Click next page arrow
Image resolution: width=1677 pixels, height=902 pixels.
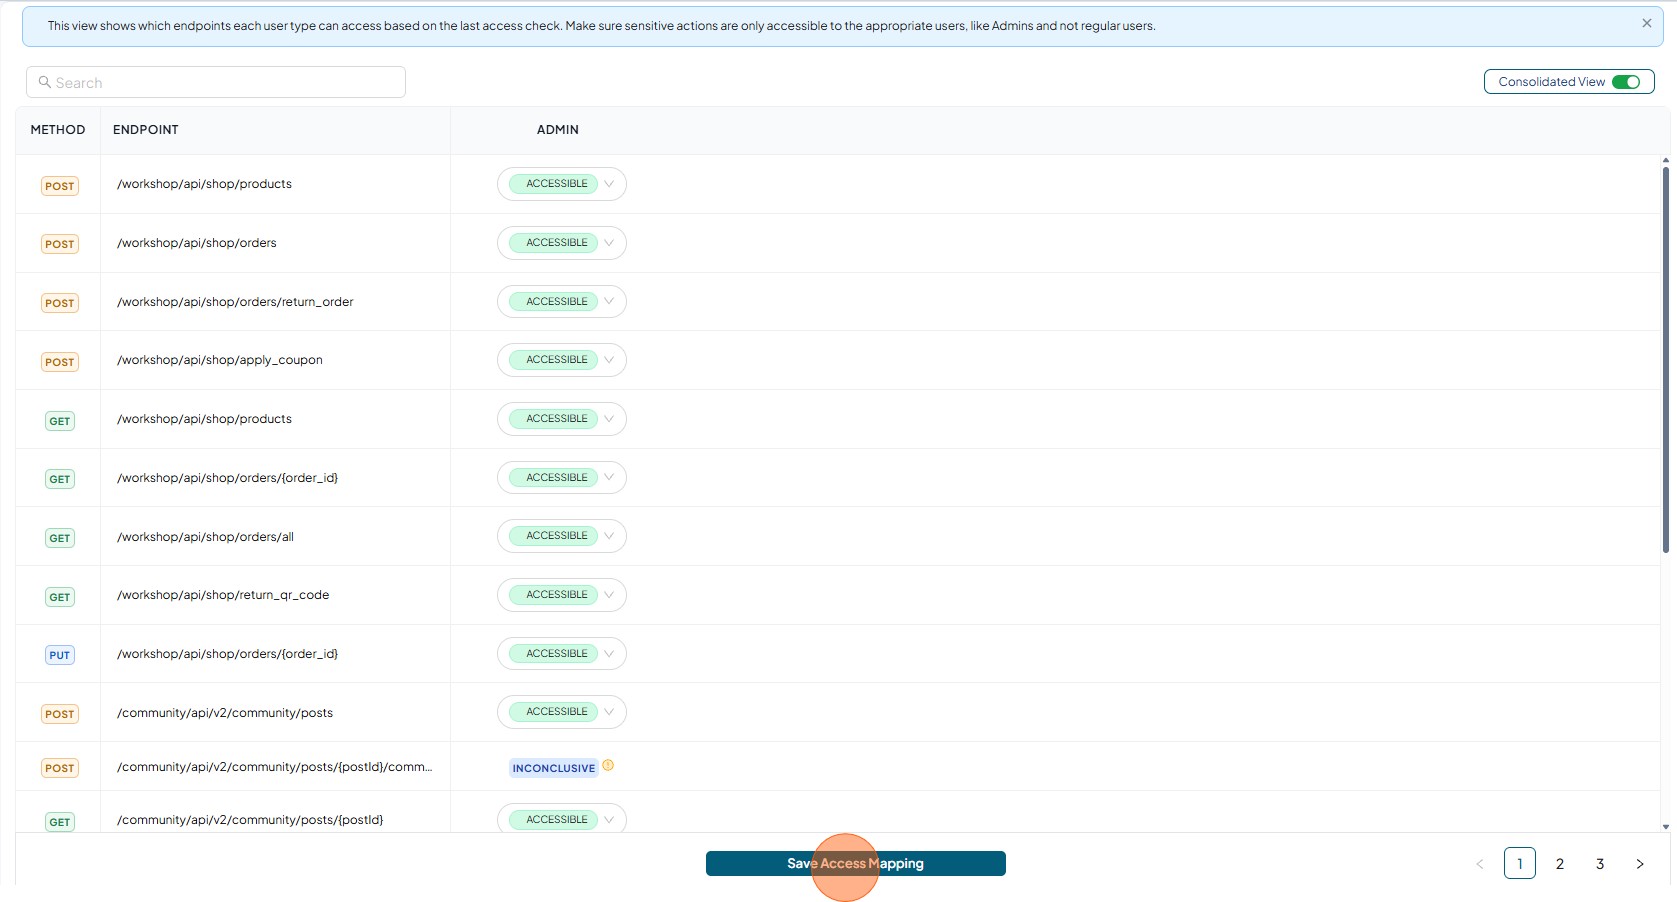pyautogui.click(x=1640, y=864)
